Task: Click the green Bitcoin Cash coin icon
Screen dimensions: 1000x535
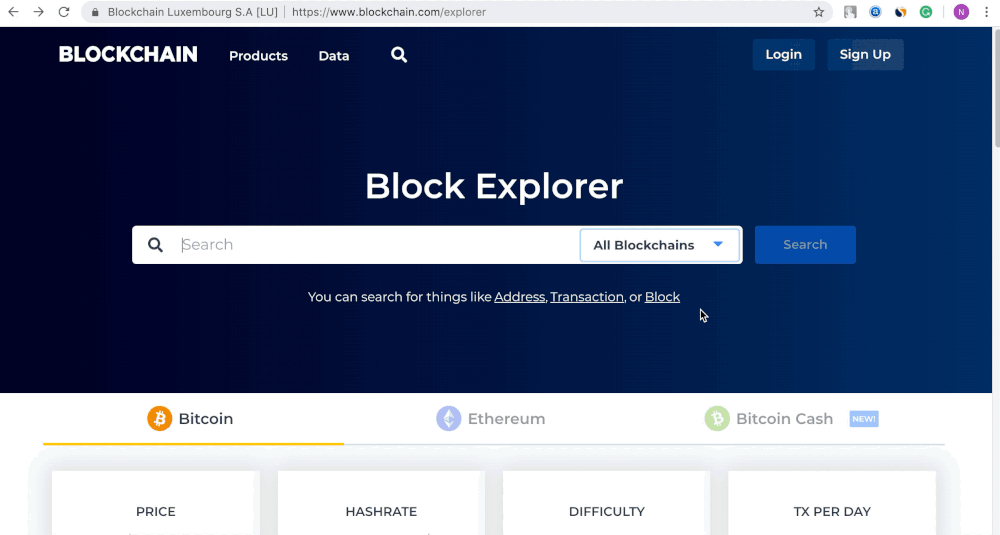Action: pyautogui.click(x=717, y=419)
